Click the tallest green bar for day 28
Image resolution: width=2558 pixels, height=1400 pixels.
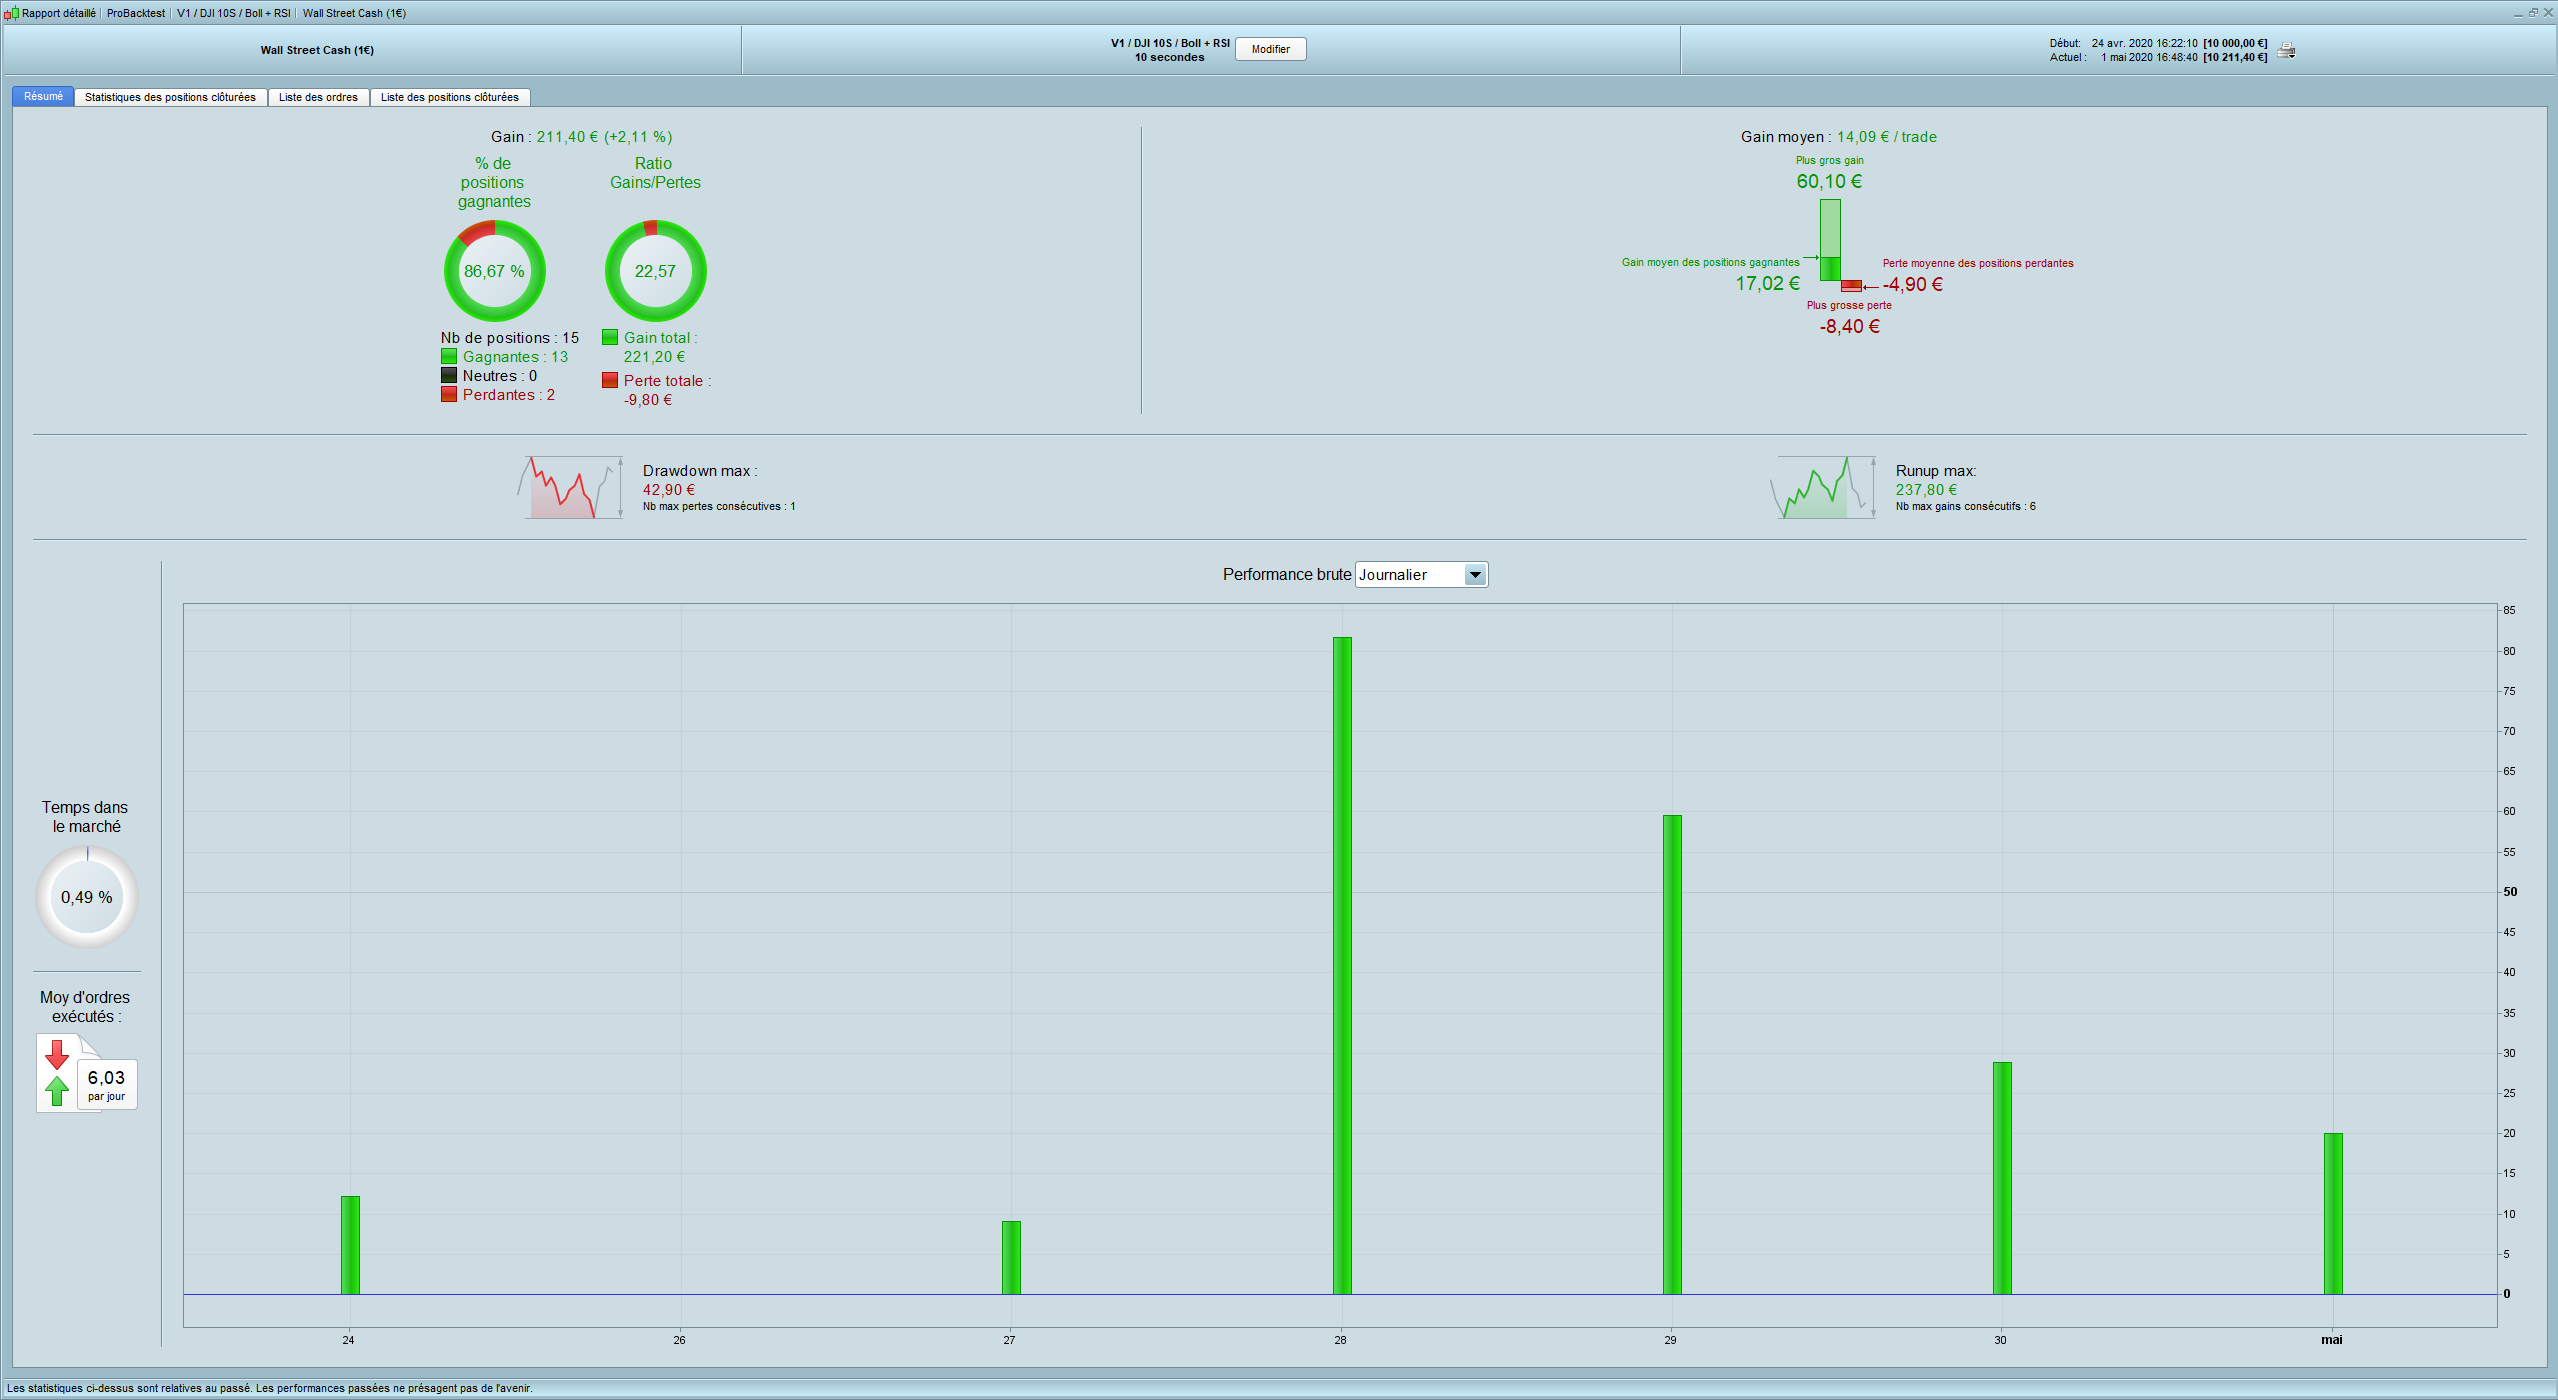pos(1342,965)
